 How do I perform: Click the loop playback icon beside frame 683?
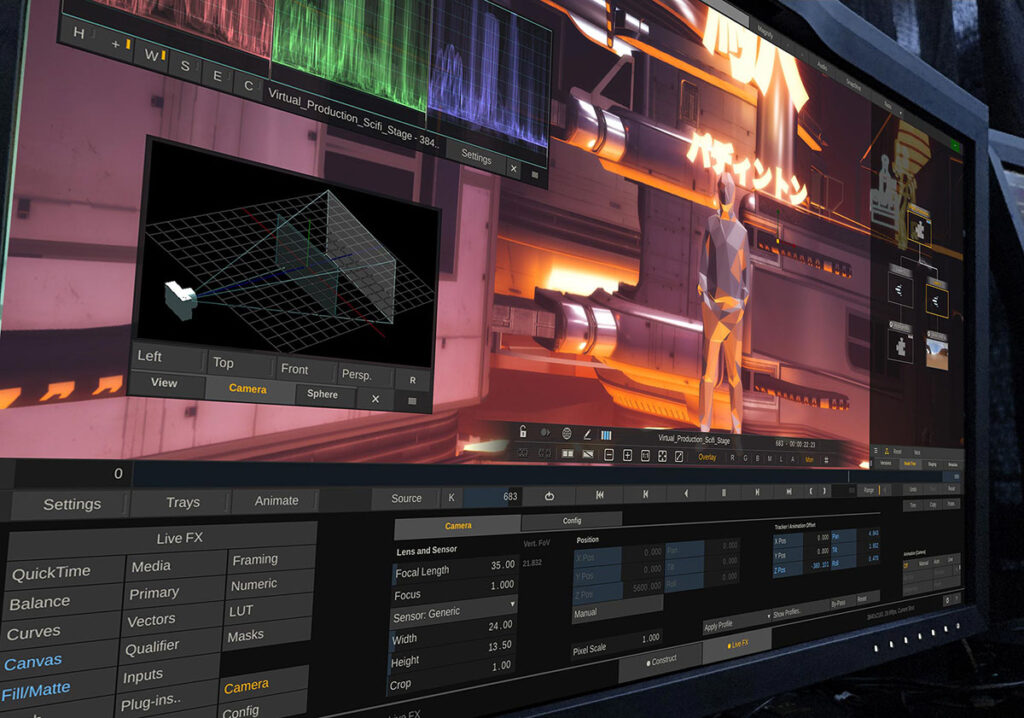(549, 496)
